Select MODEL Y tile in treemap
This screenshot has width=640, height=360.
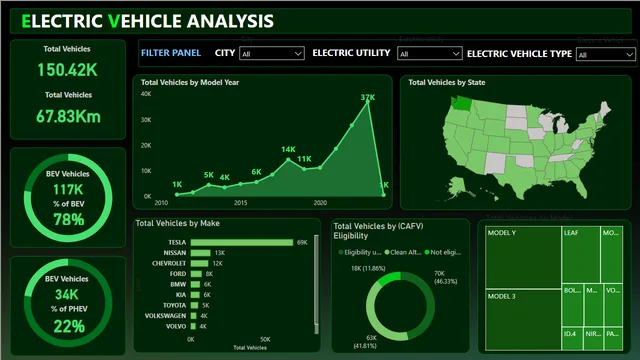pos(523,258)
